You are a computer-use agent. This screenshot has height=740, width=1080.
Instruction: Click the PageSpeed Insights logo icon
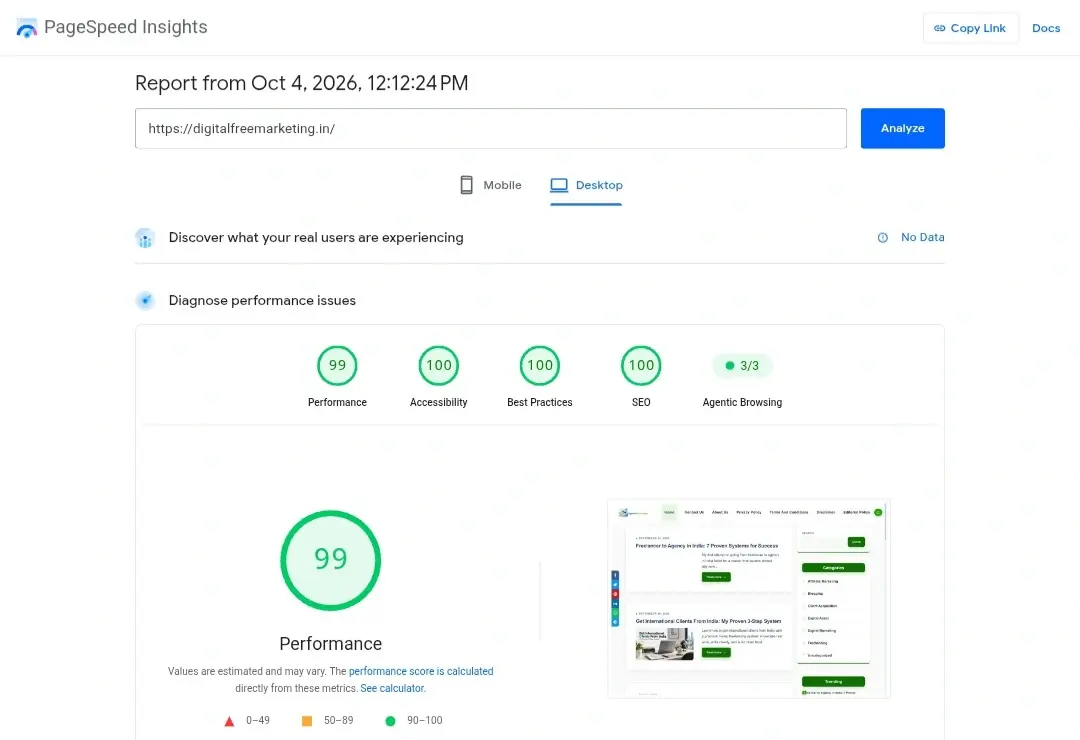(26, 28)
